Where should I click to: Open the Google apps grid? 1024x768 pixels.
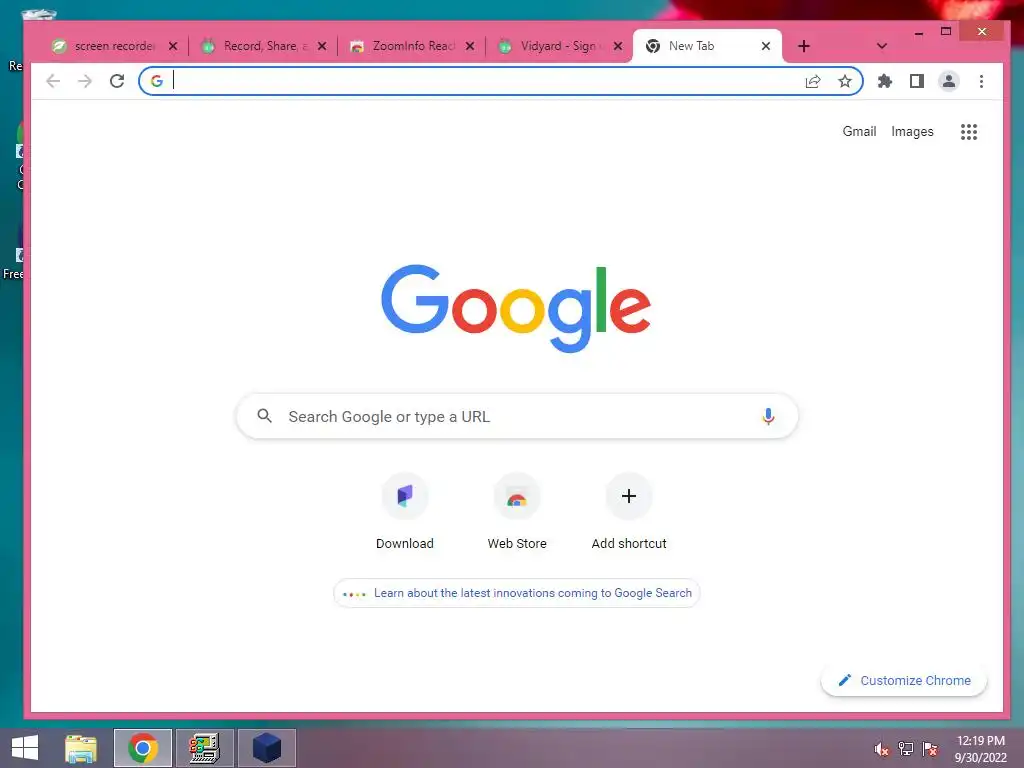click(x=969, y=132)
